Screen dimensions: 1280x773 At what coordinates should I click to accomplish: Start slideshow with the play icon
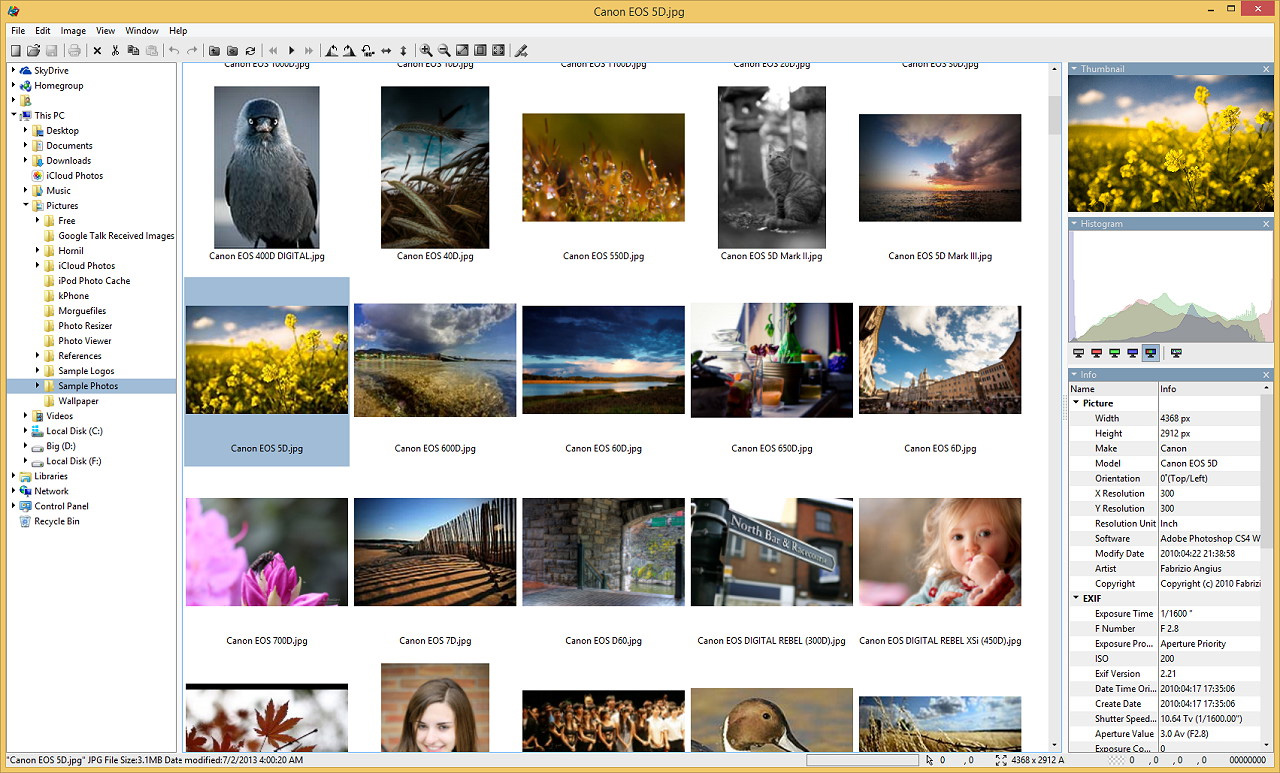(291, 51)
